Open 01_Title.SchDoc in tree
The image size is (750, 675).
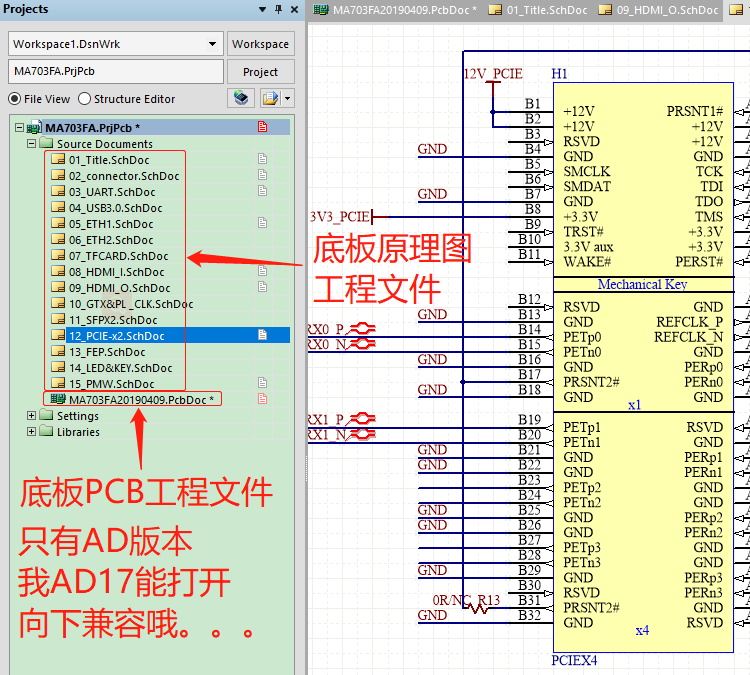[x=109, y=160]
